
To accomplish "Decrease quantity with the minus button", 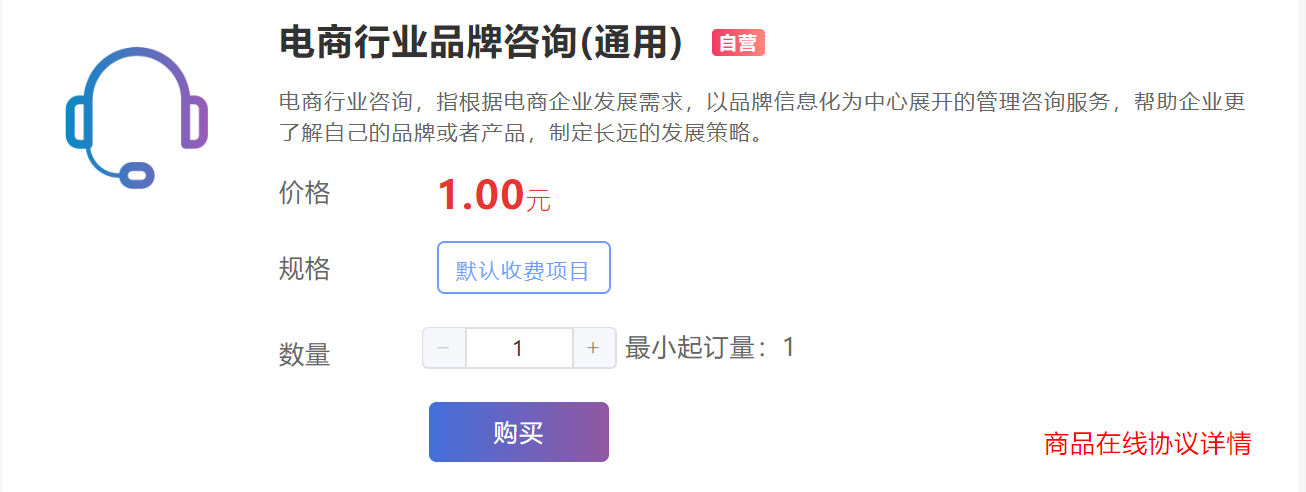I will click(x=444, y=348).
